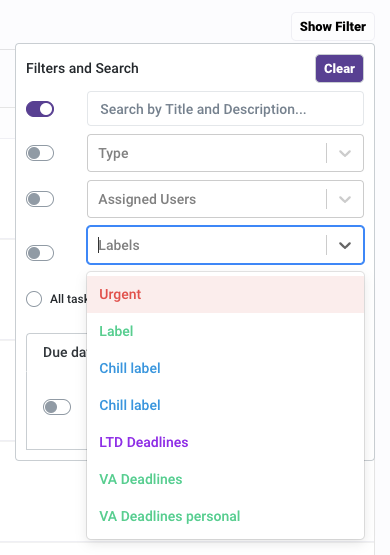Pick the VA Deadlines personal label
Screen dimensions: 390x555
pyautogui.click(x=225, y=516)
